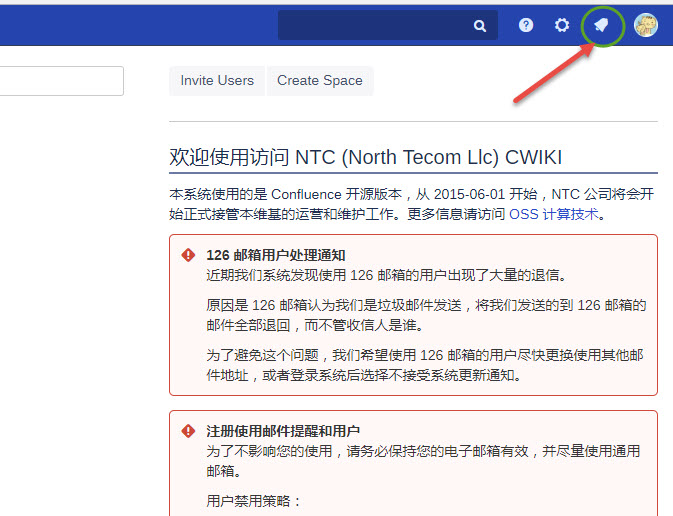This screenshot has width=673, height=516.
Task: Open the user profile avatar menu
Action: point(646,25)
